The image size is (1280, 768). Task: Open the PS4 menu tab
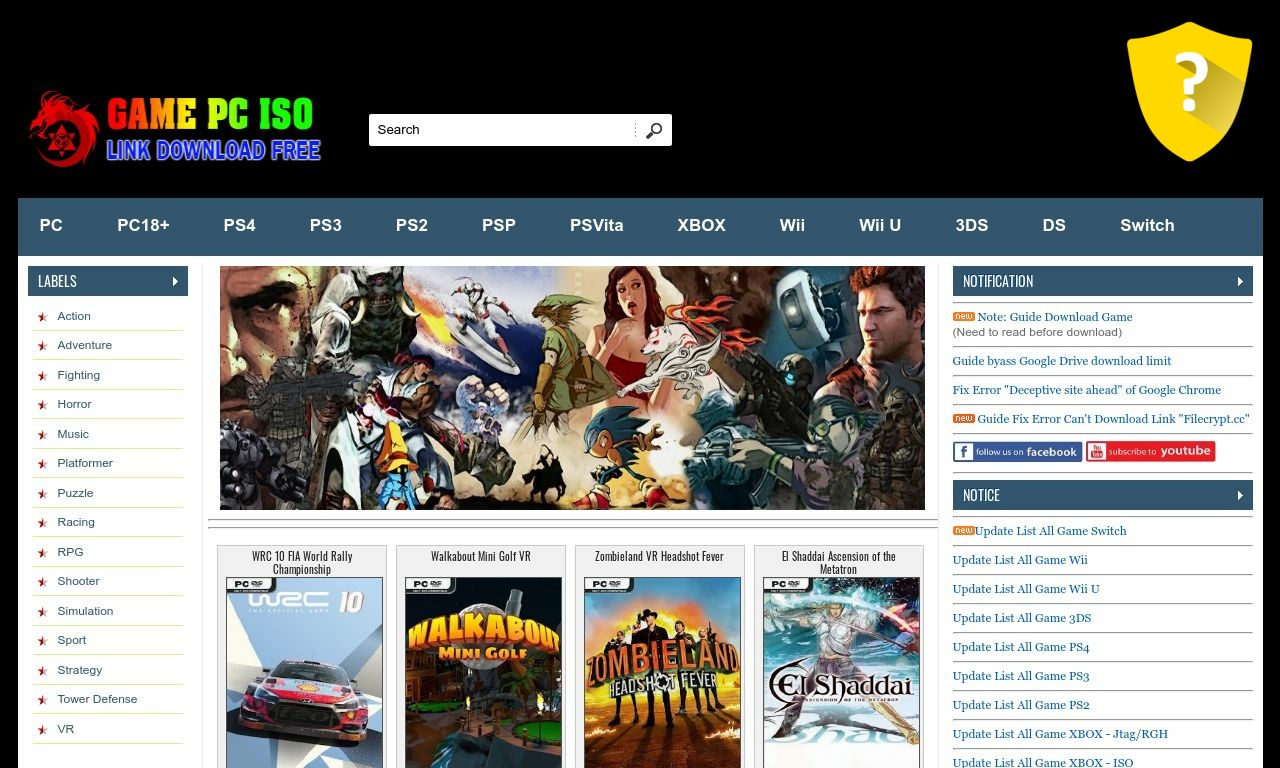[x=239, y=226]
